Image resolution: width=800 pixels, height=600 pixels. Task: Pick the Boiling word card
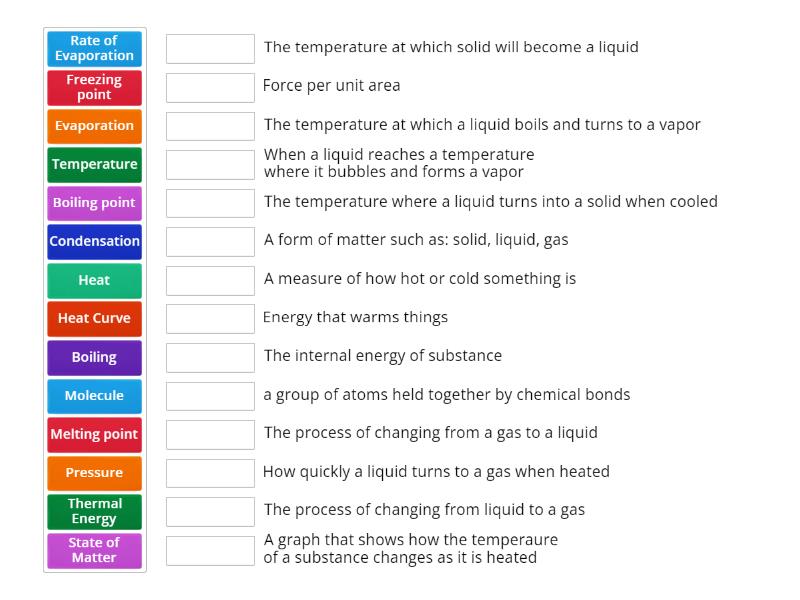point(94,357)
